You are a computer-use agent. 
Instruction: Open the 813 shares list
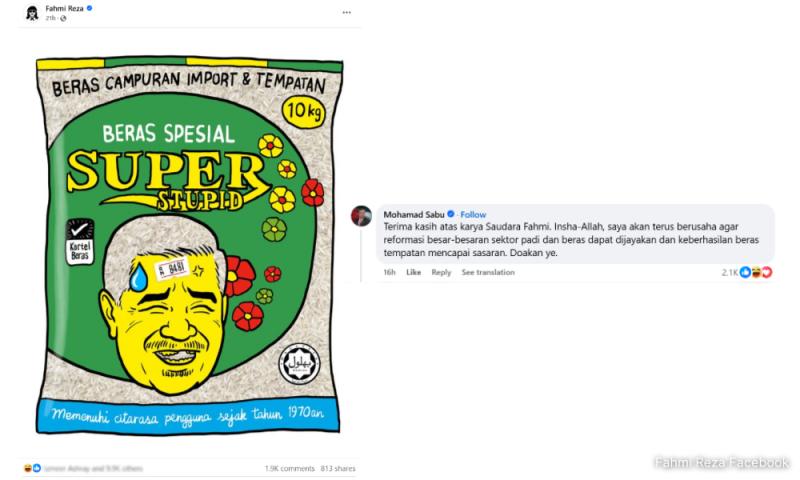click(x=338, y=468)
